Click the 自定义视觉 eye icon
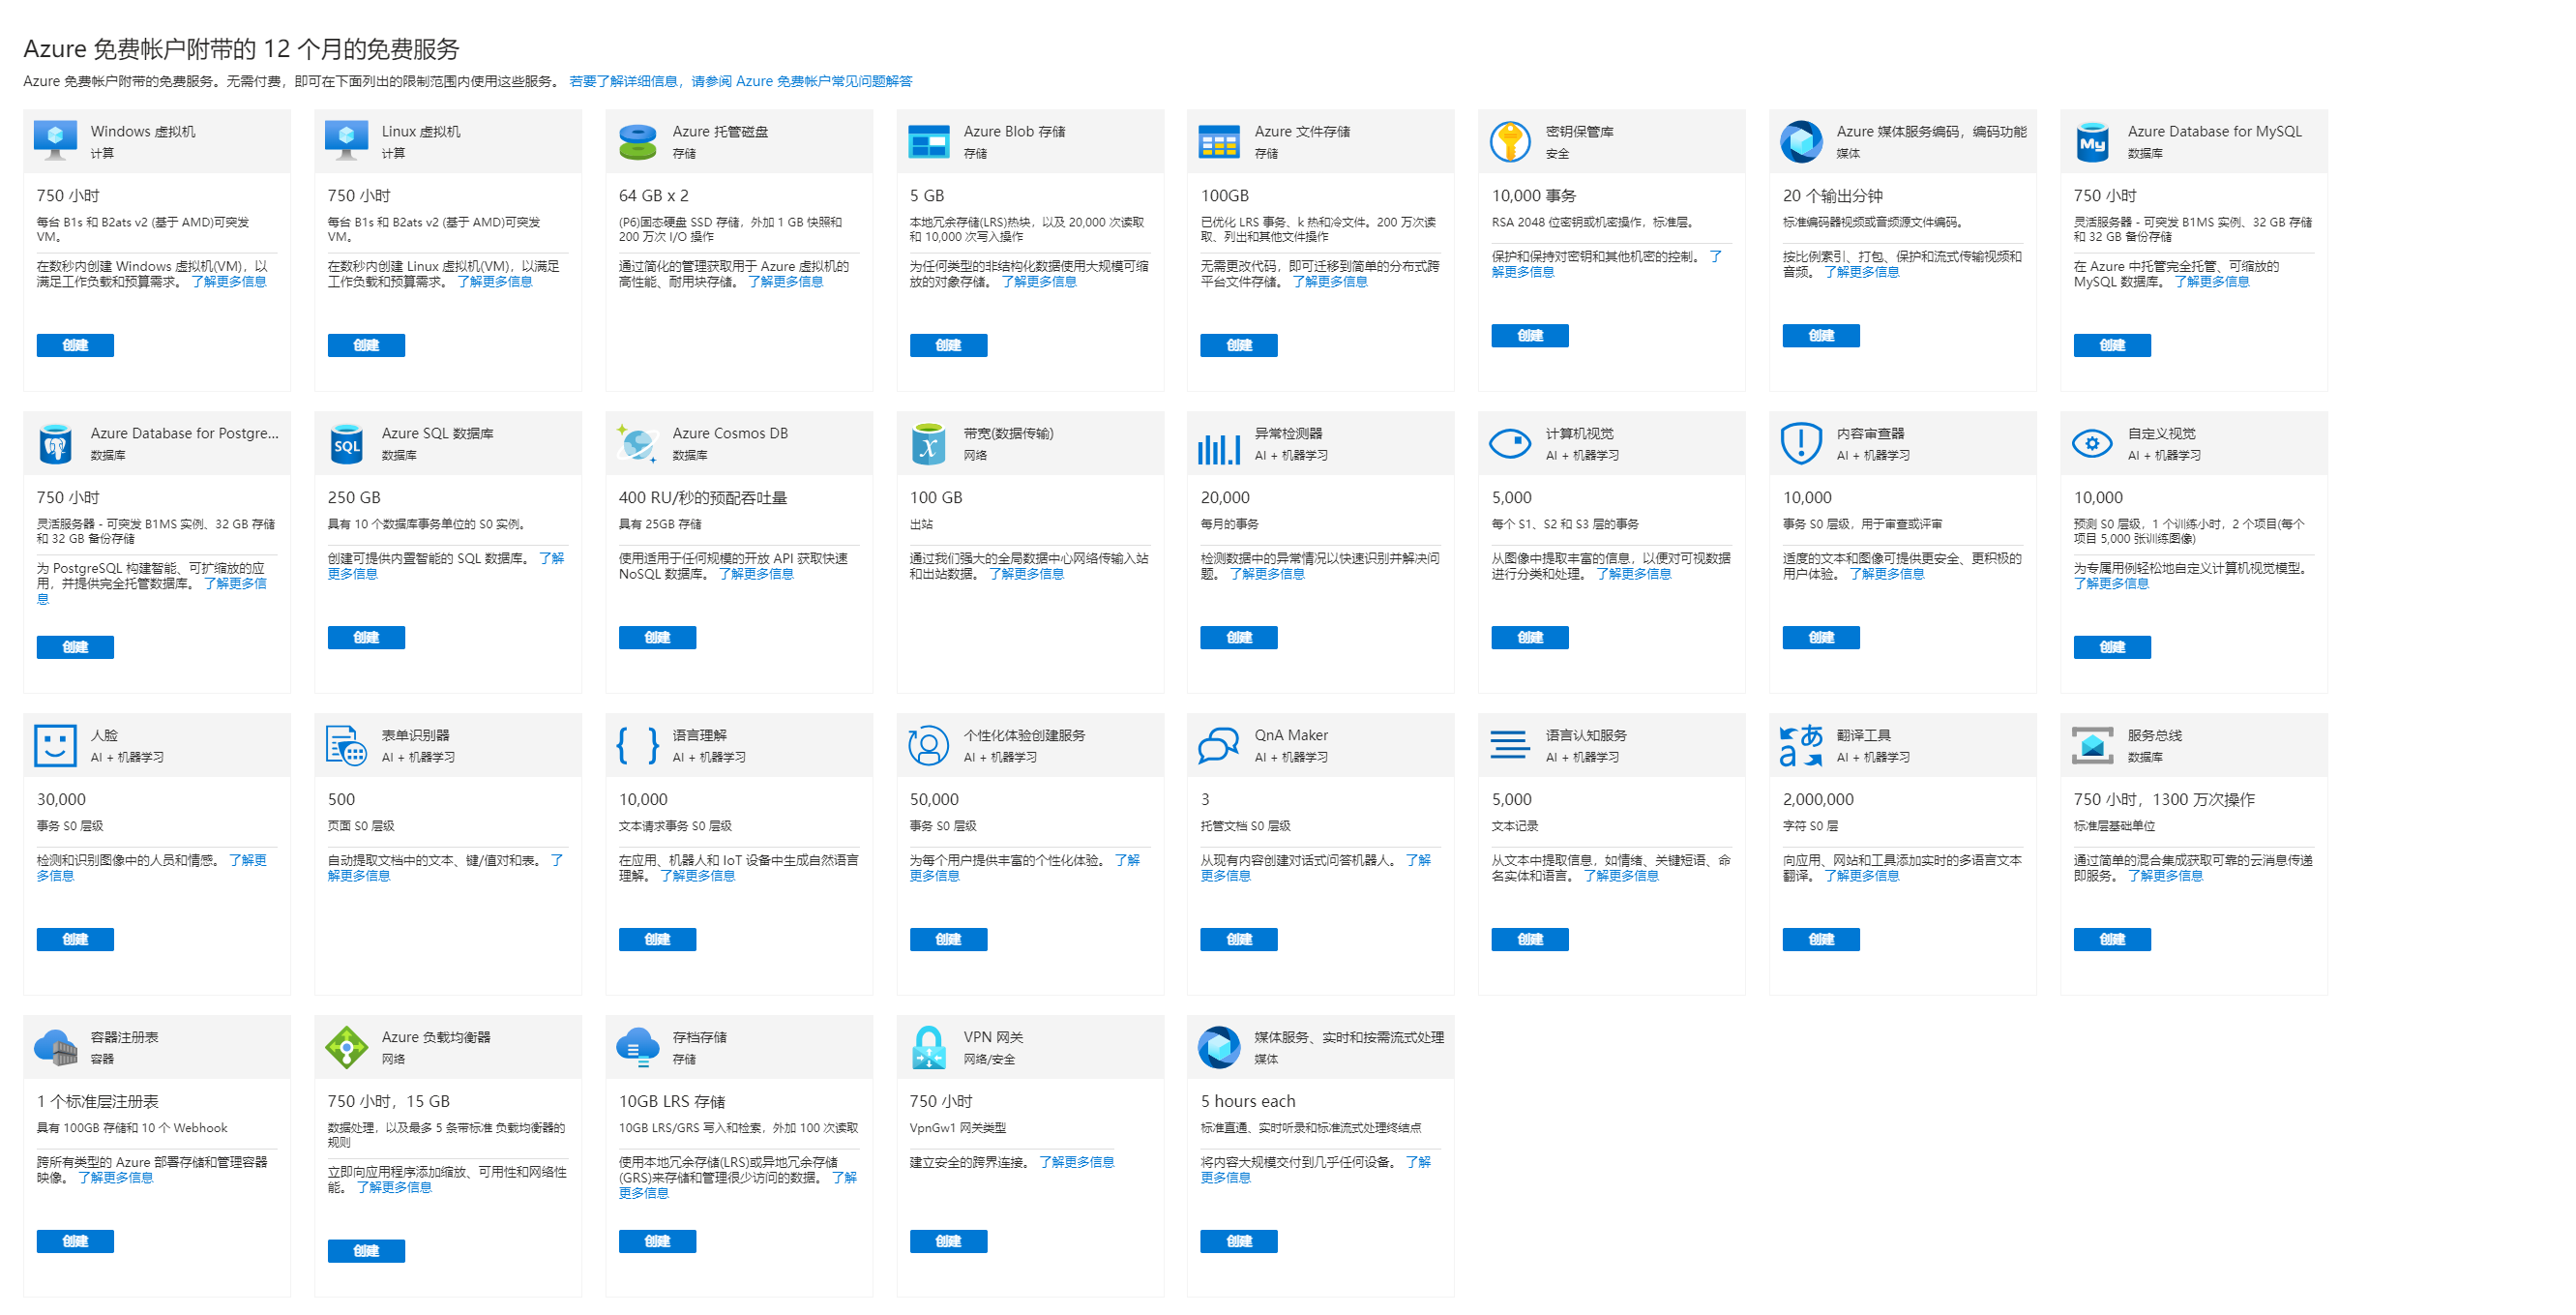This screenshot has height=1315, width=2576. pos(2092,442)
